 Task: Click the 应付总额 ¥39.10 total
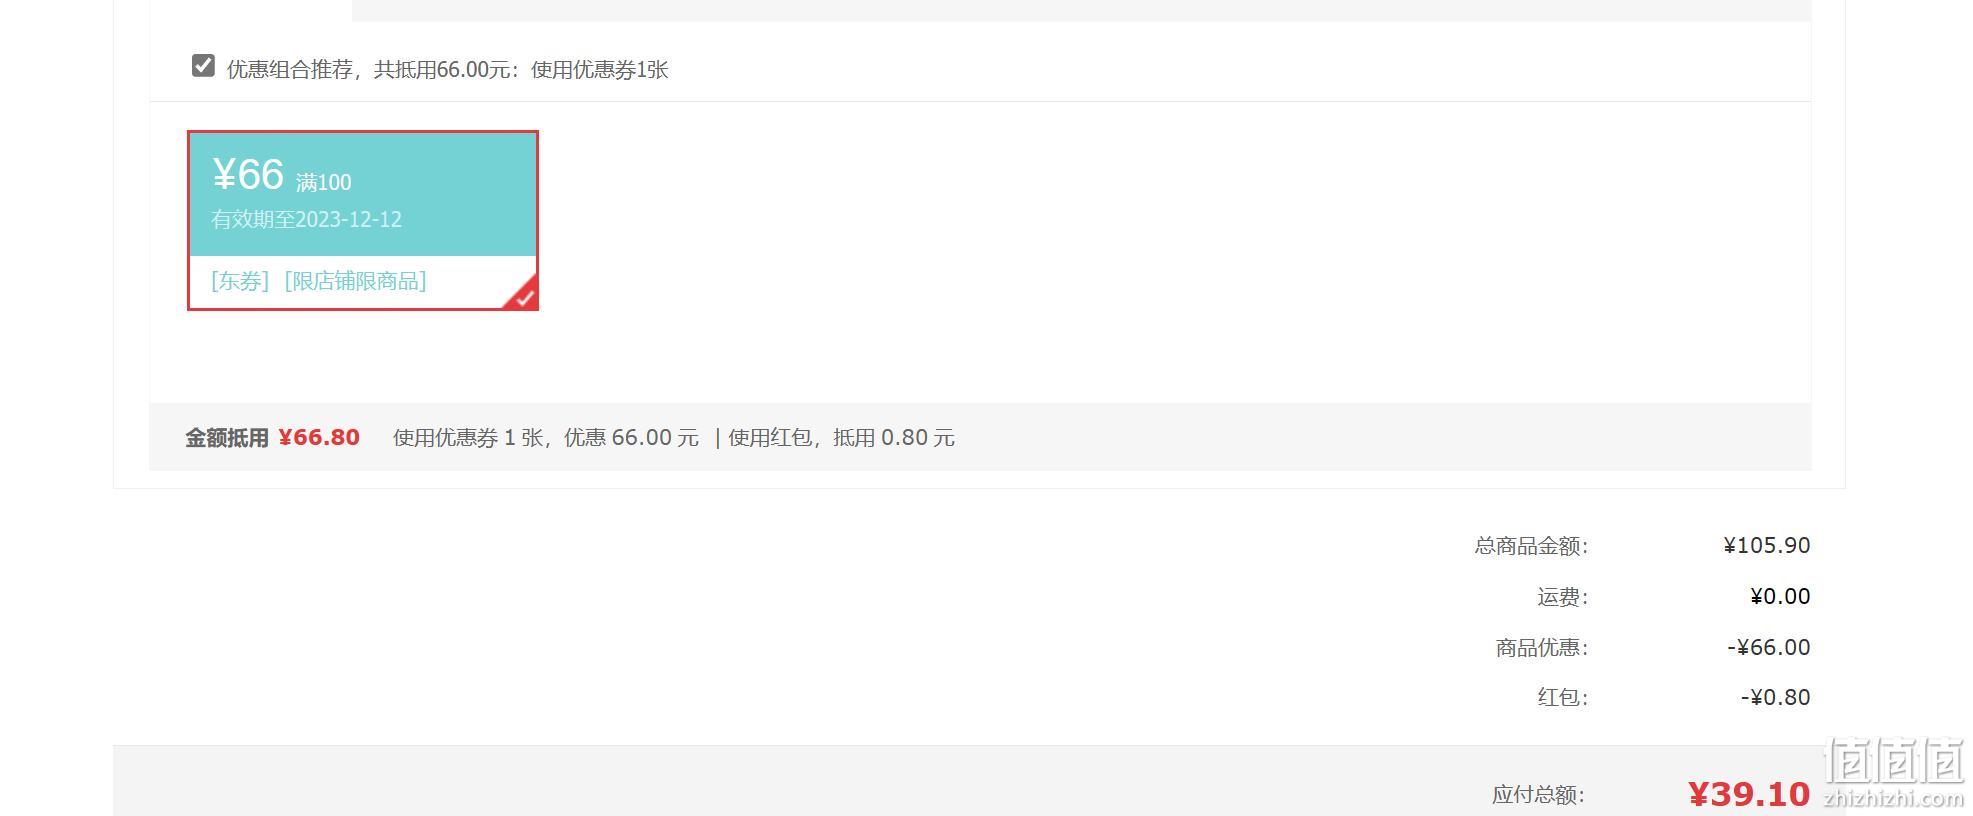coord(1749,794)
